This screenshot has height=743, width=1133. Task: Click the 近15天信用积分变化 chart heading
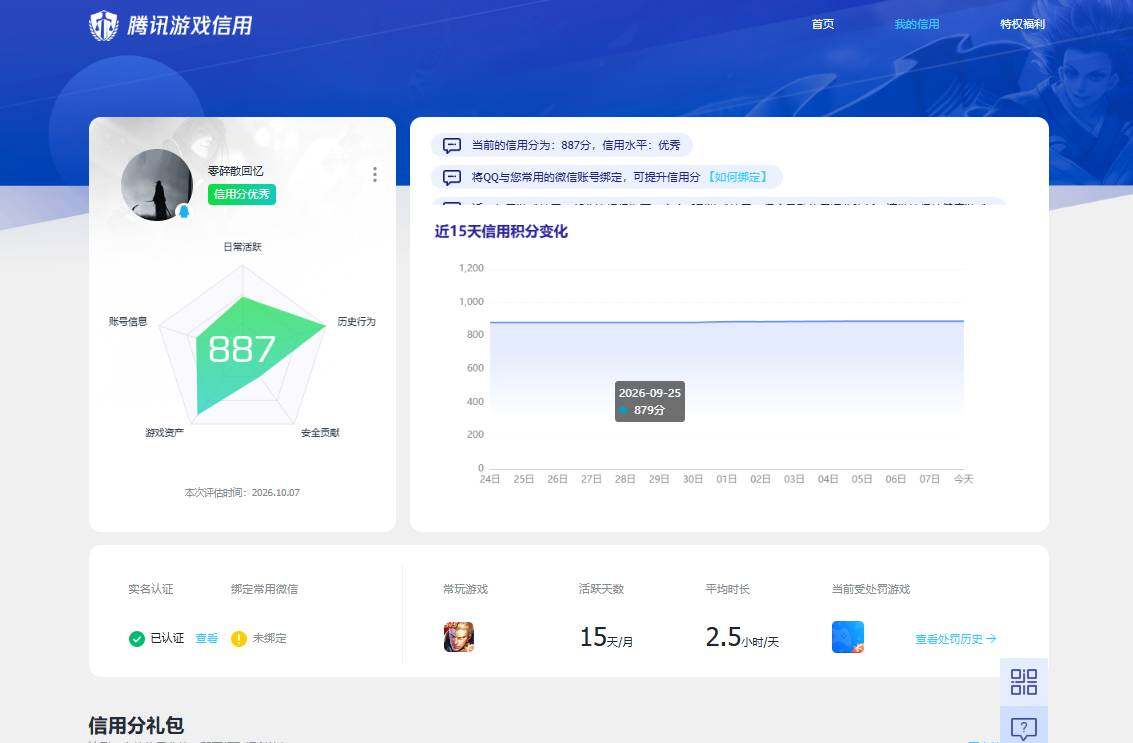point(501,231)
